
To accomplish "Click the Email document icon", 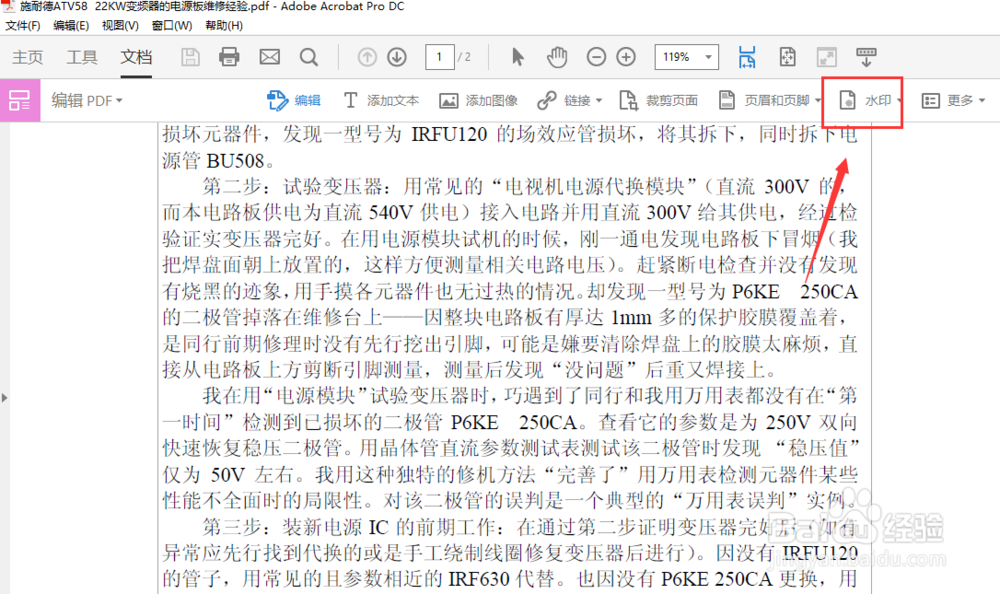I will click(268, 57).
